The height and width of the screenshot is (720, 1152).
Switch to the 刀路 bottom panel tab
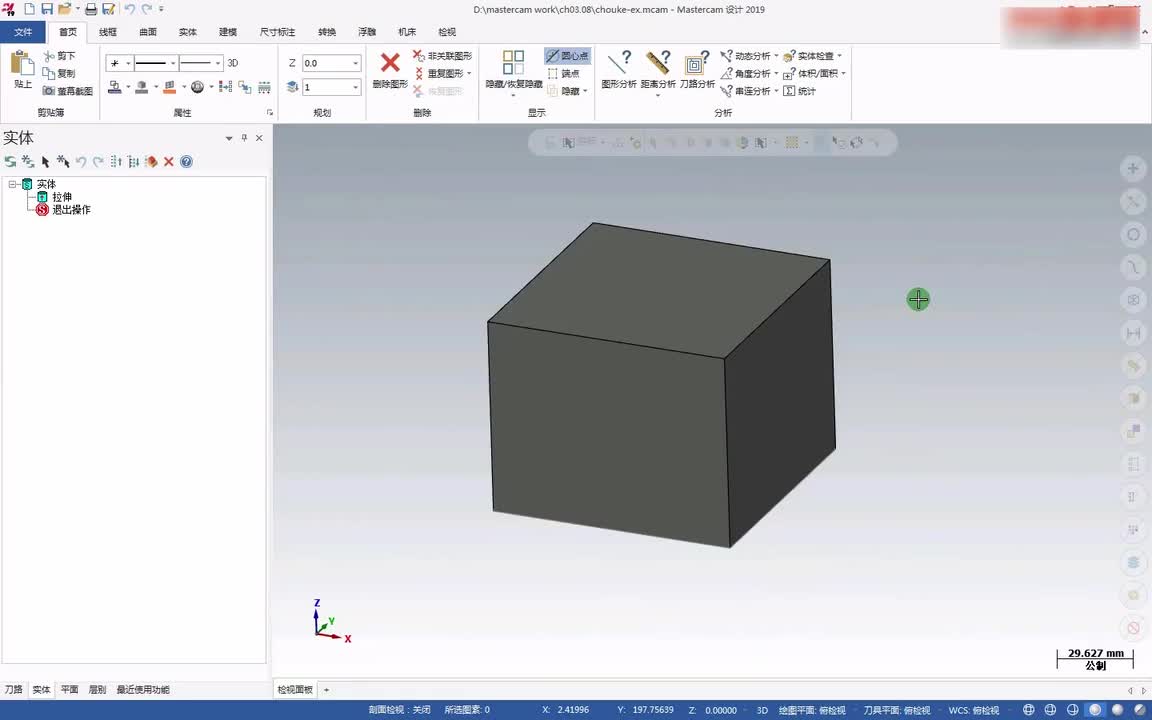pyautogui.click(x=14, y=690)
